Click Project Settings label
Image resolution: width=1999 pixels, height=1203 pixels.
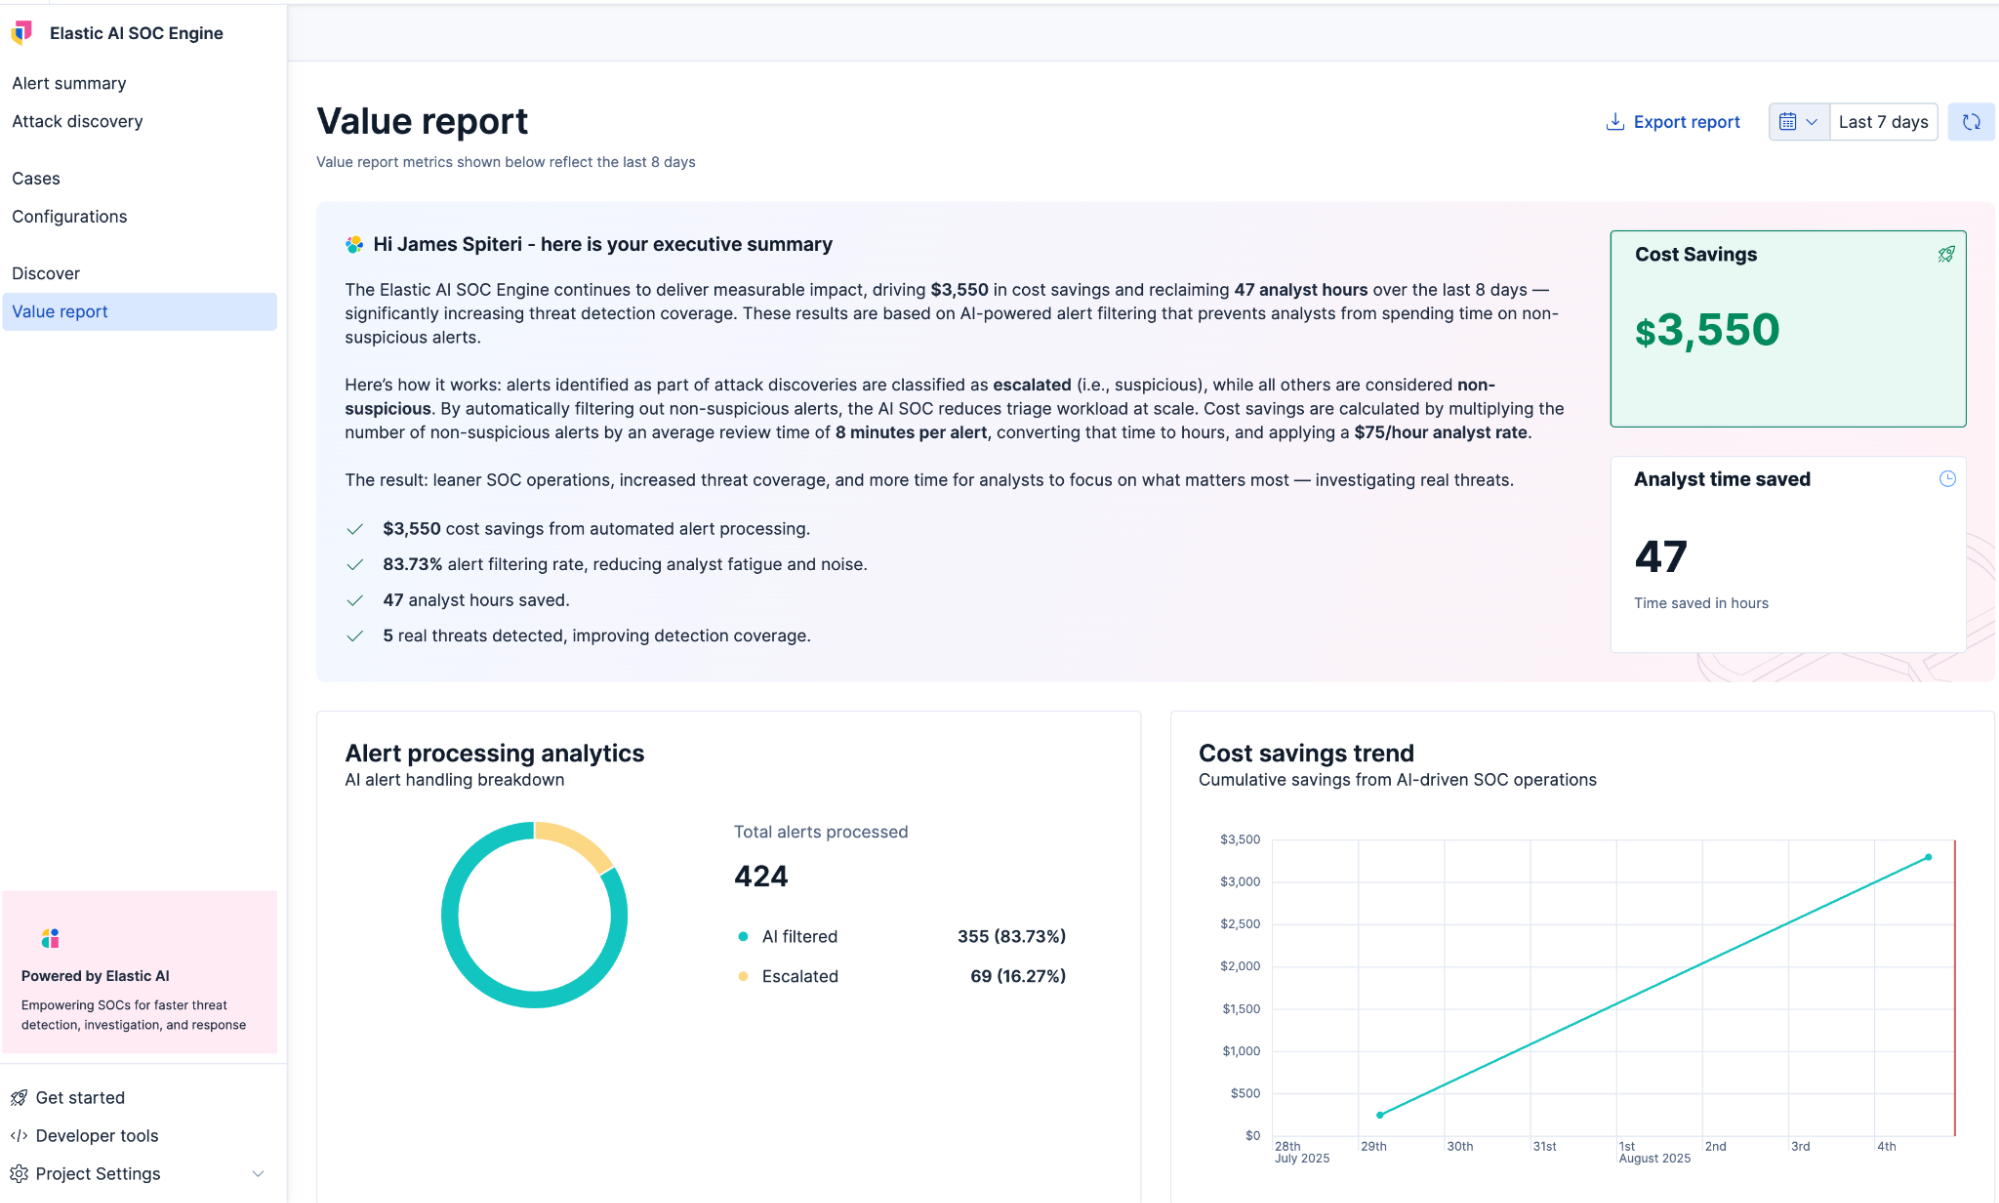pos(98,1173)
